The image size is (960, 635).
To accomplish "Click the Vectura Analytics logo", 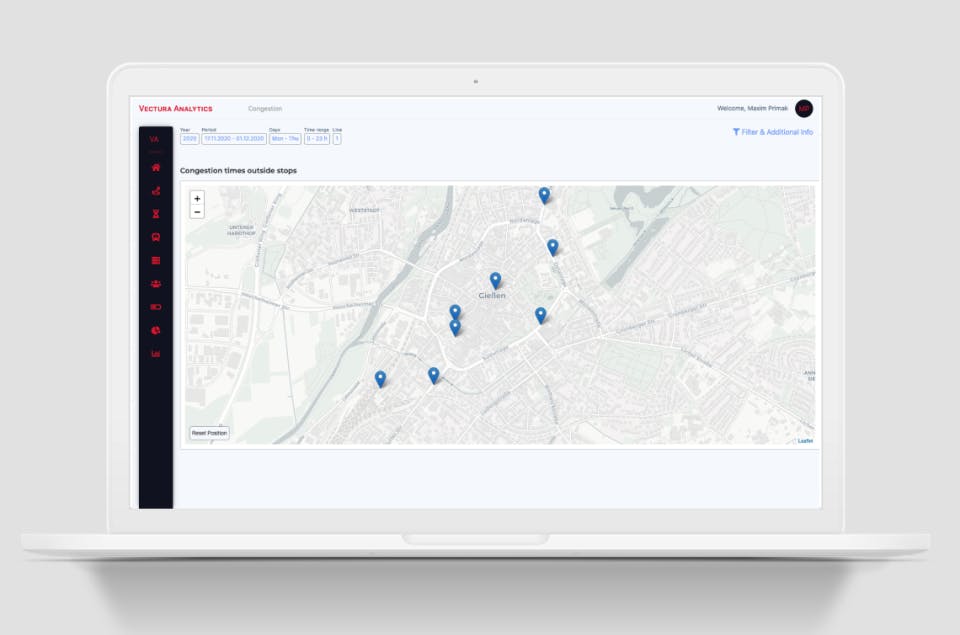I will click(176, 108).
